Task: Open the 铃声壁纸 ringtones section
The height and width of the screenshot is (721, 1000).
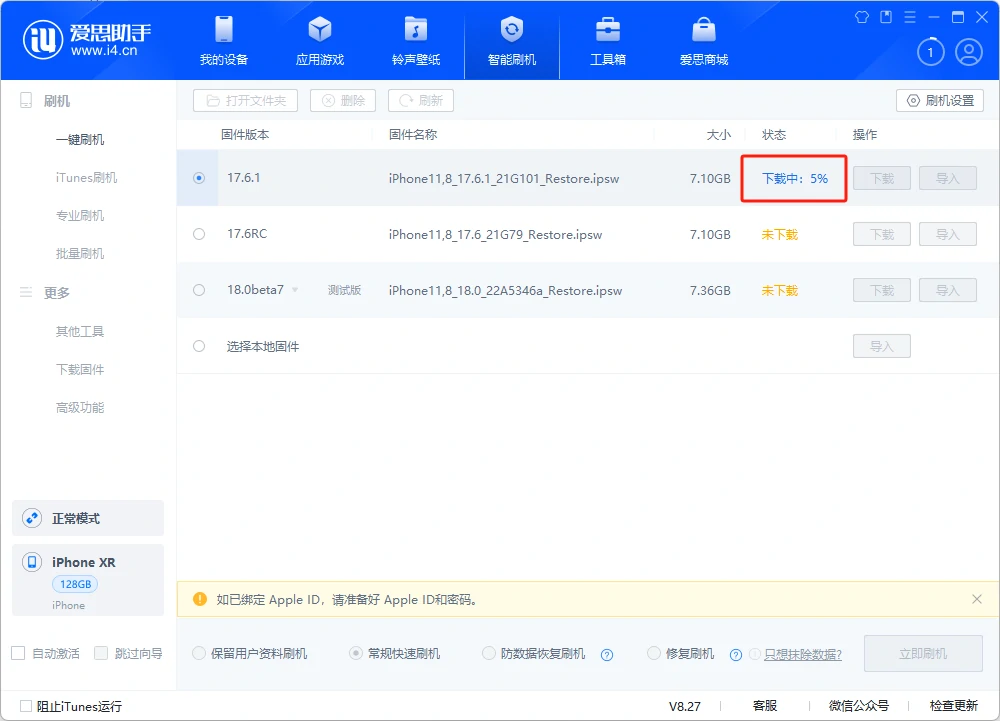Action: pos(416,41)
